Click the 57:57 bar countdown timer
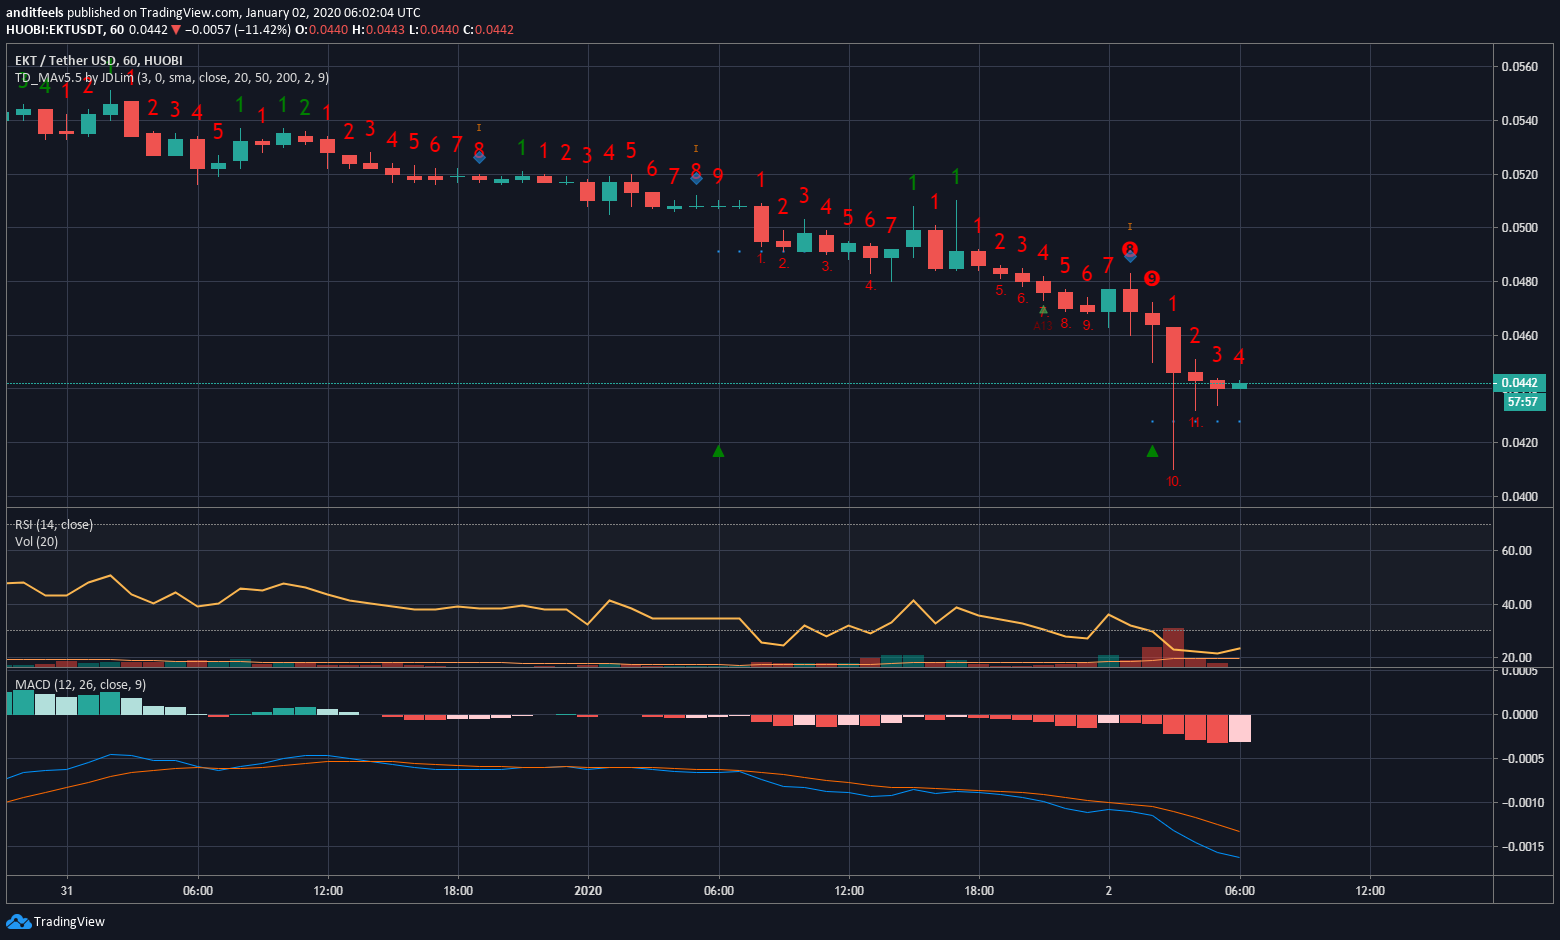Image resolution: width=1560 pixels, height=940 pixels. click(1522, 402)
